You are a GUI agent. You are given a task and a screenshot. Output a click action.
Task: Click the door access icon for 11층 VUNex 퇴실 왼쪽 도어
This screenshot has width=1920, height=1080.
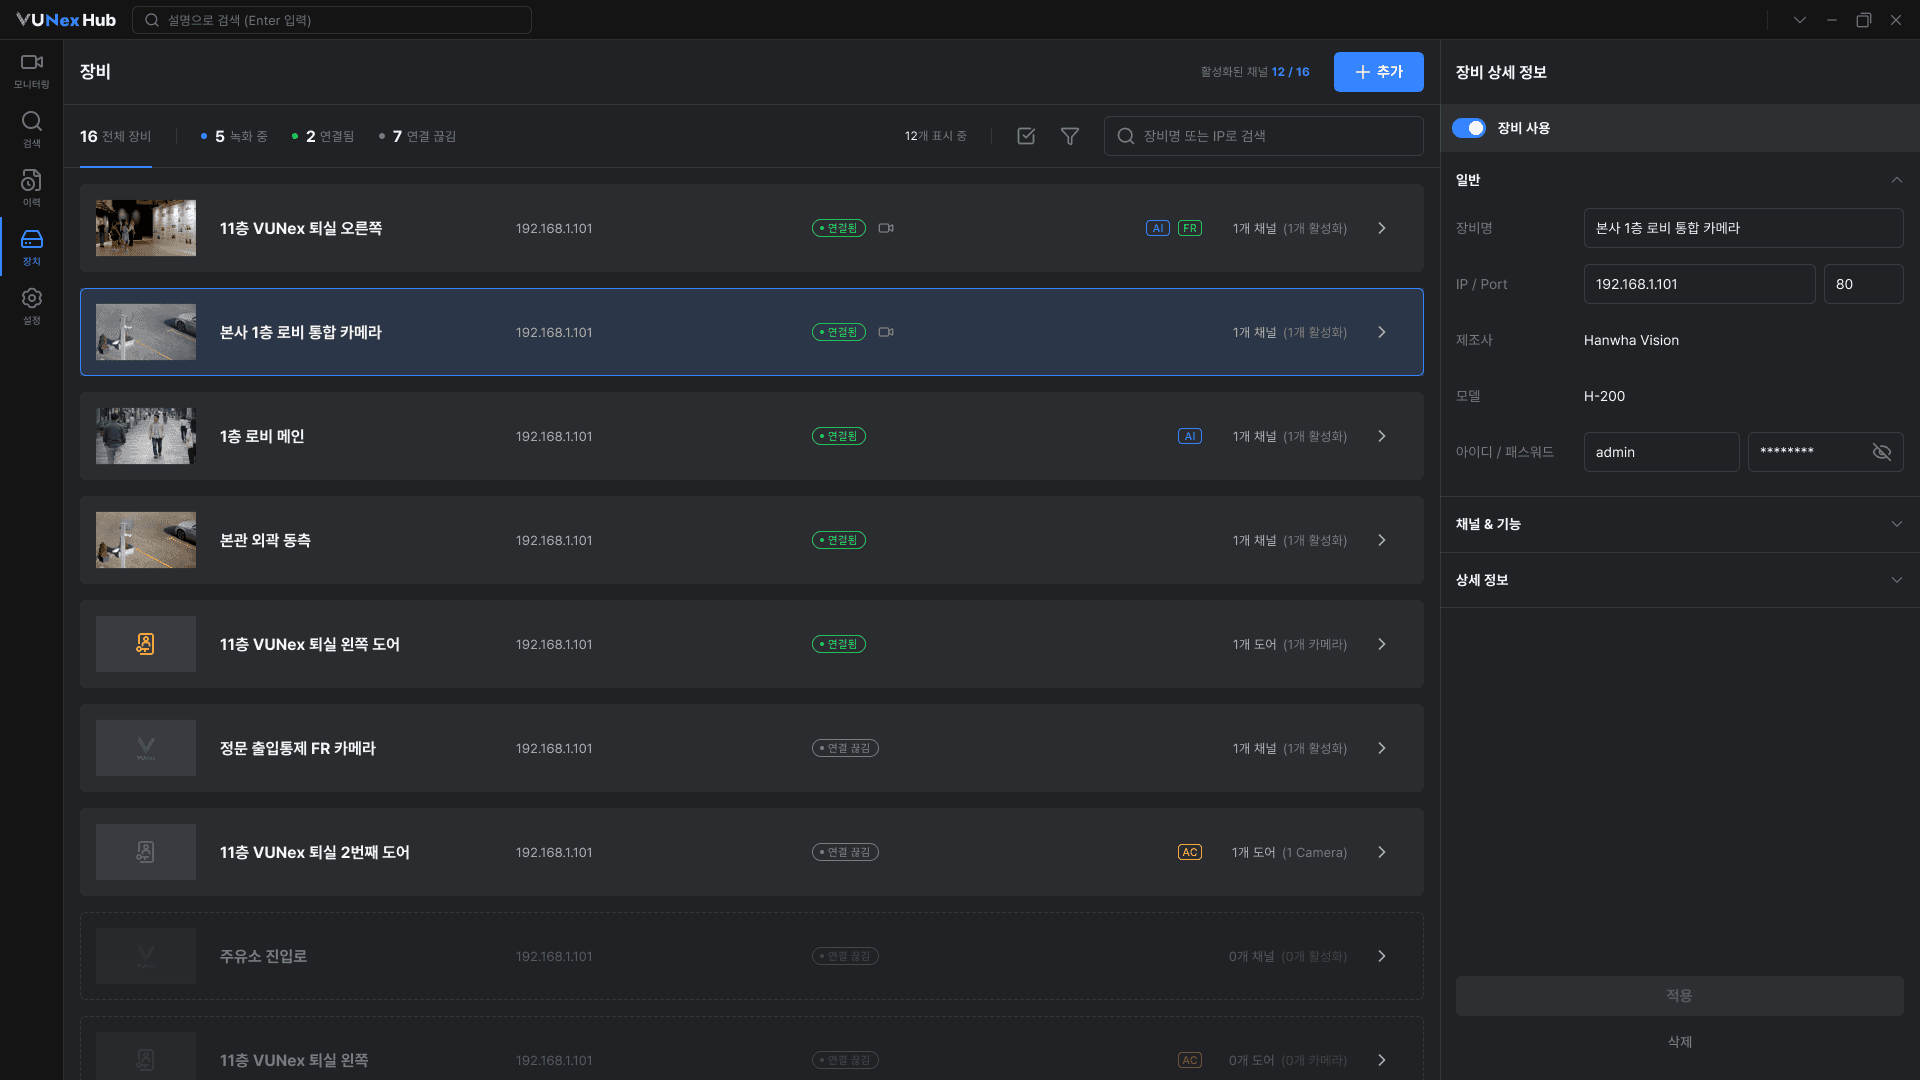(x=146, y=644)
